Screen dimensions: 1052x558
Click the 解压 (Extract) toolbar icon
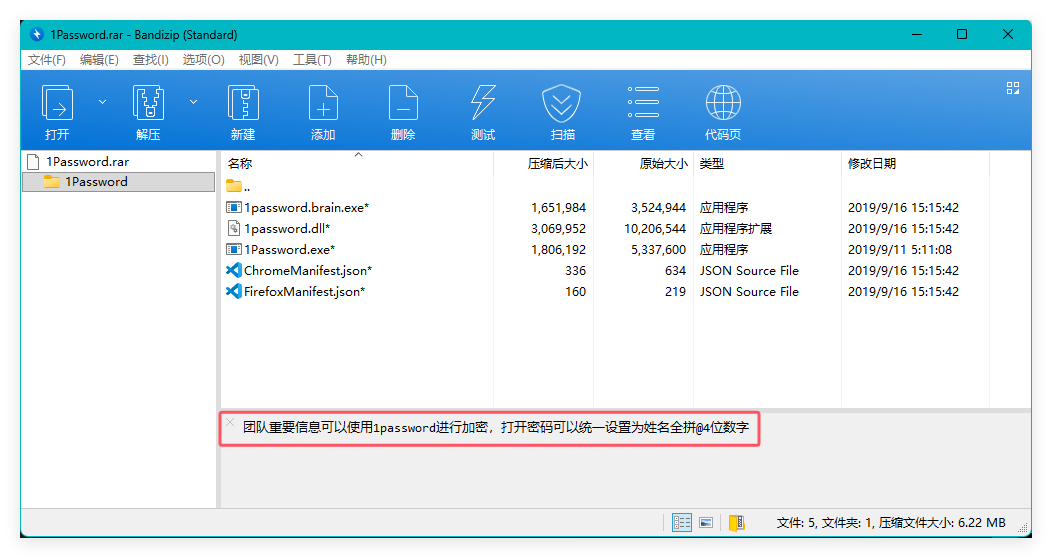pos(148,103)
